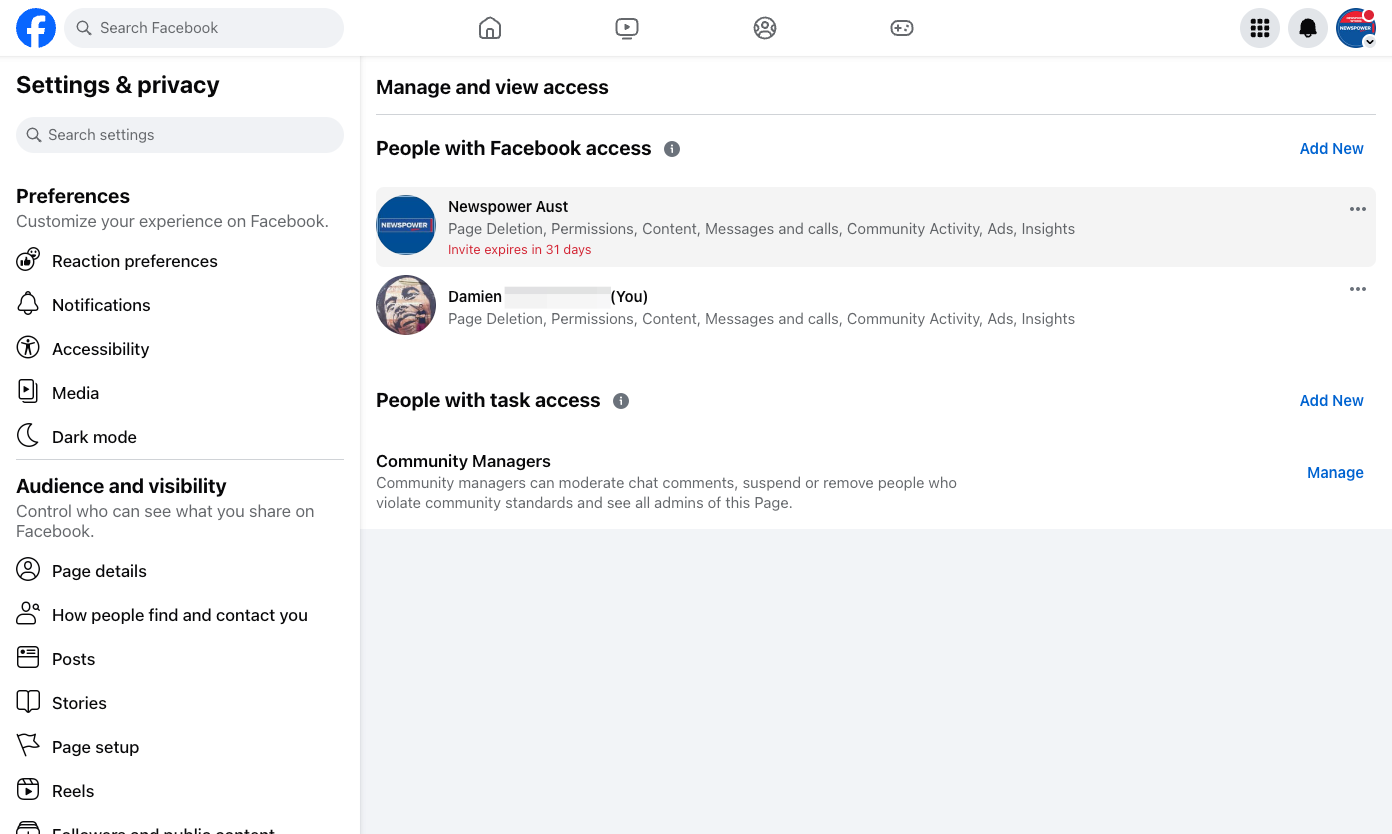Image resolution: width=1392 pixels, height=834 pixels.
Task: Open Stories settings label
Action: pos(79,703)
